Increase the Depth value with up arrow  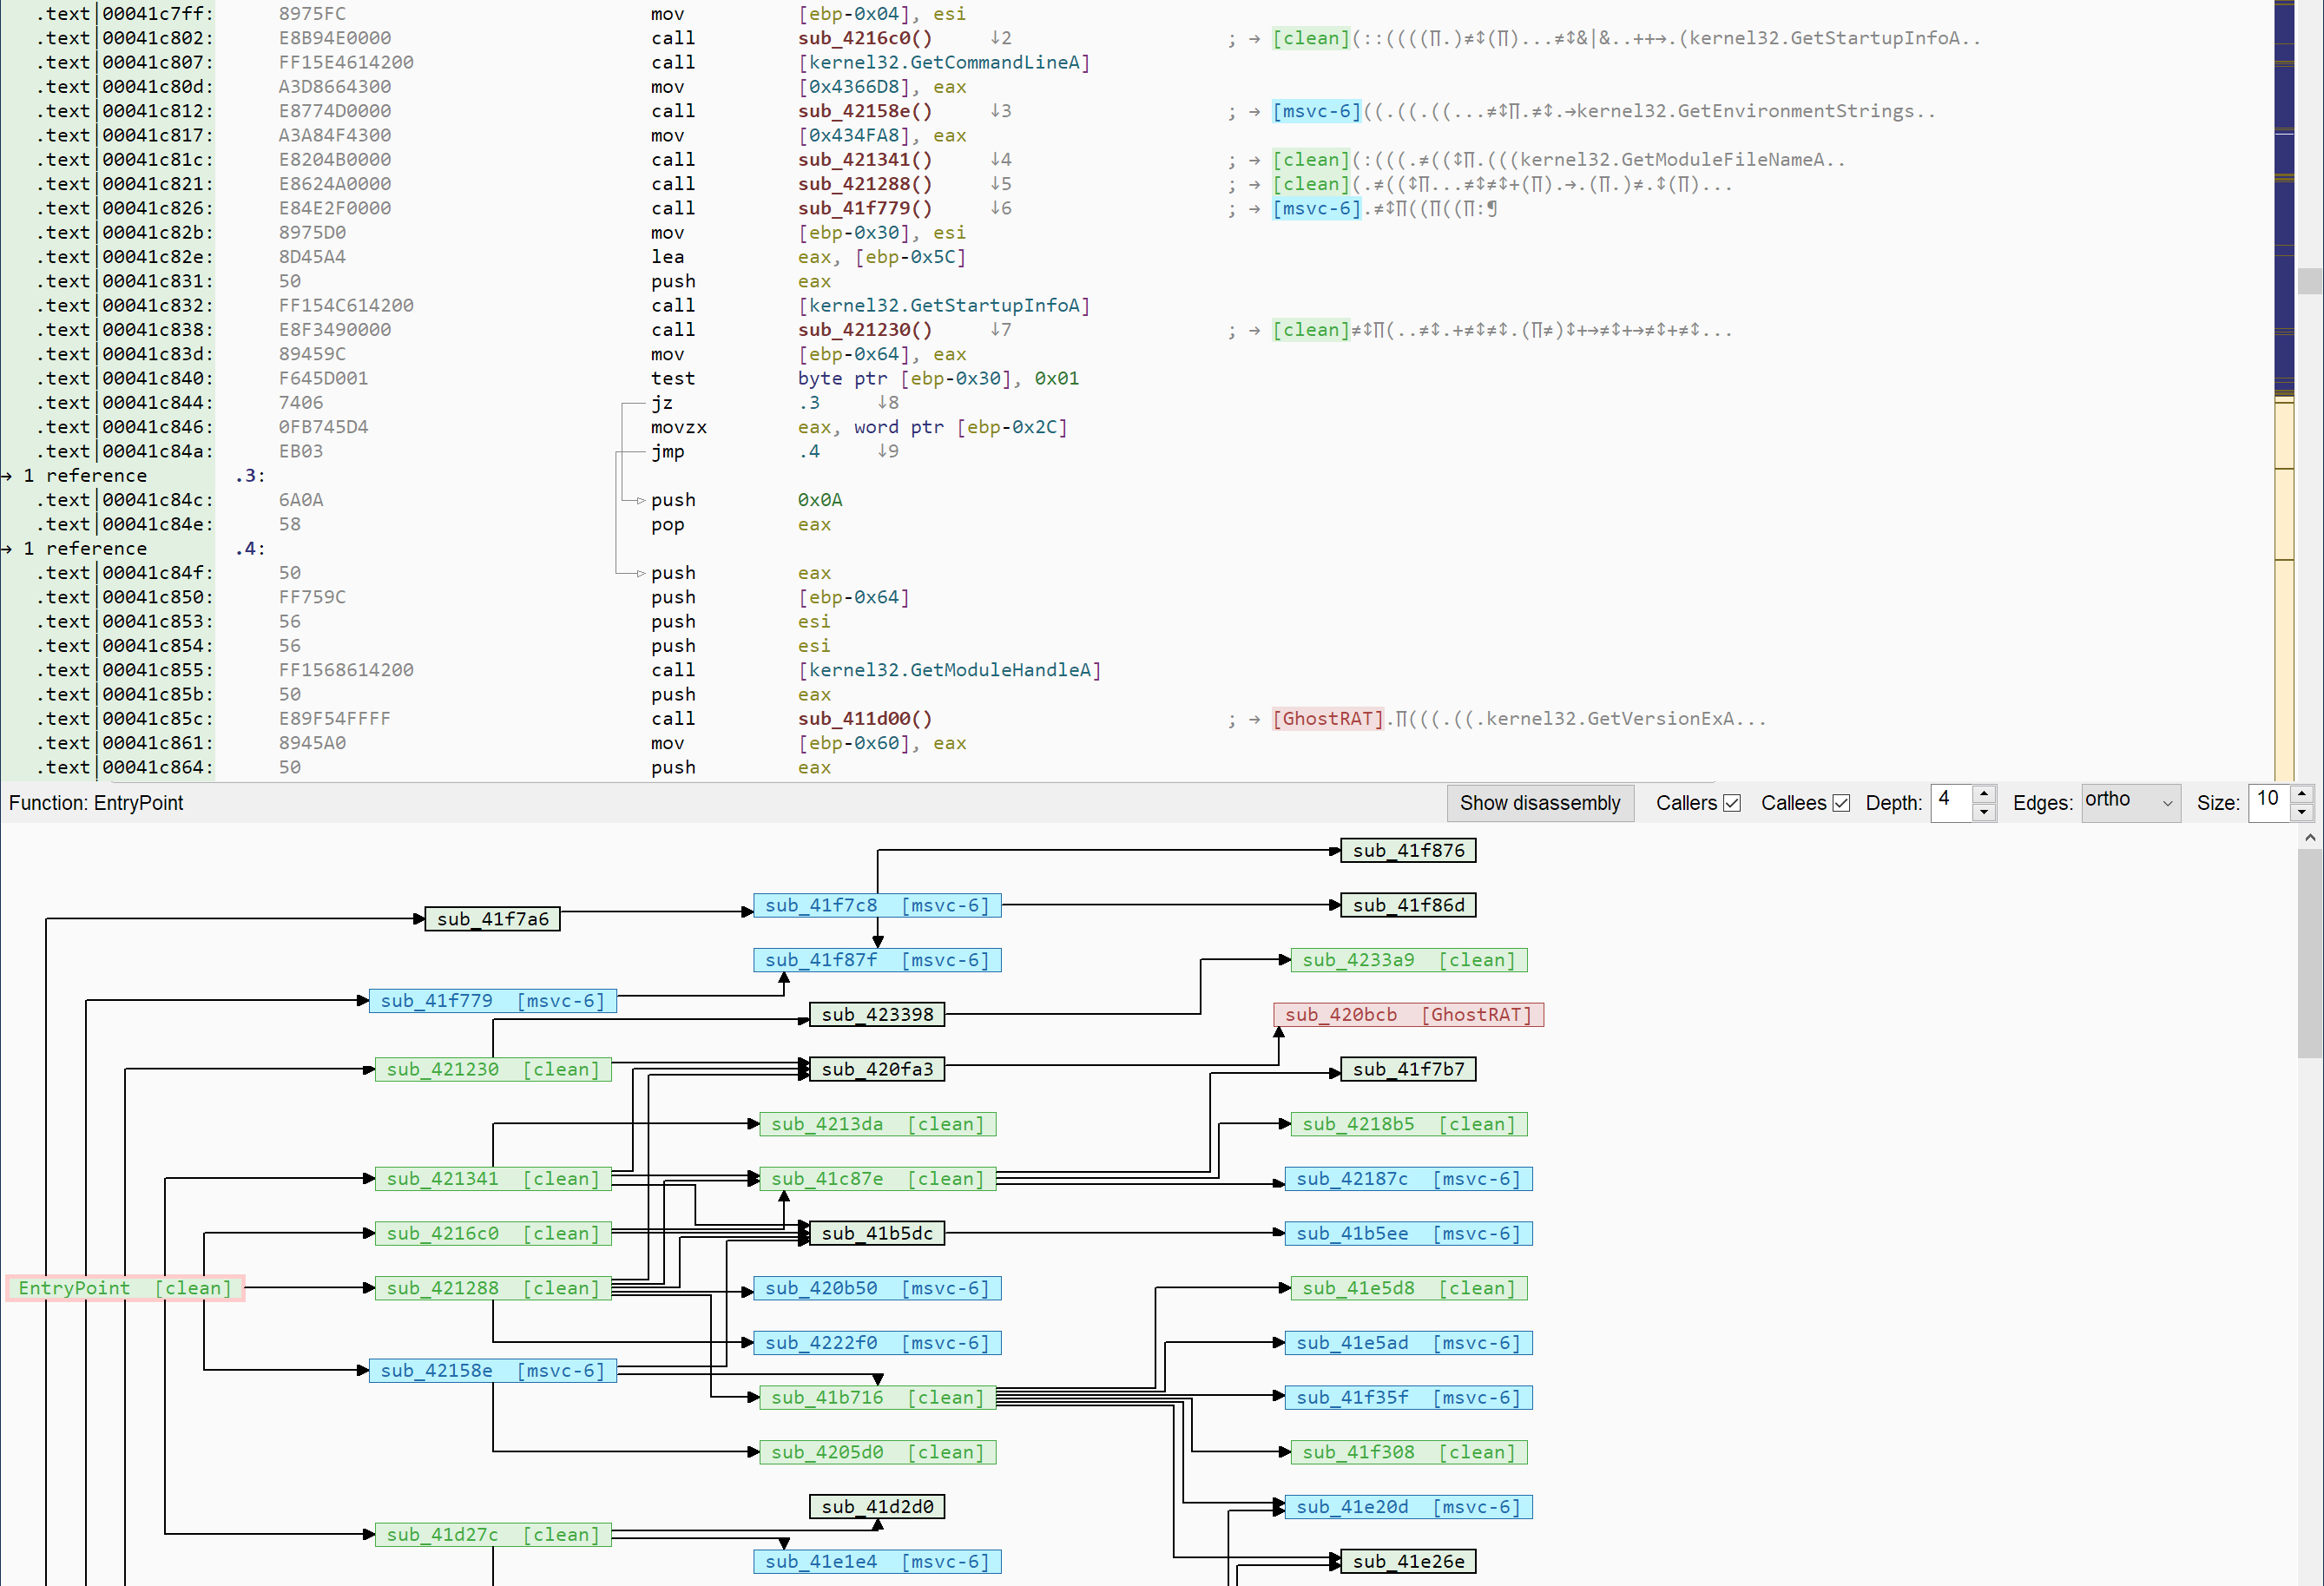(x=1984, y=794)
